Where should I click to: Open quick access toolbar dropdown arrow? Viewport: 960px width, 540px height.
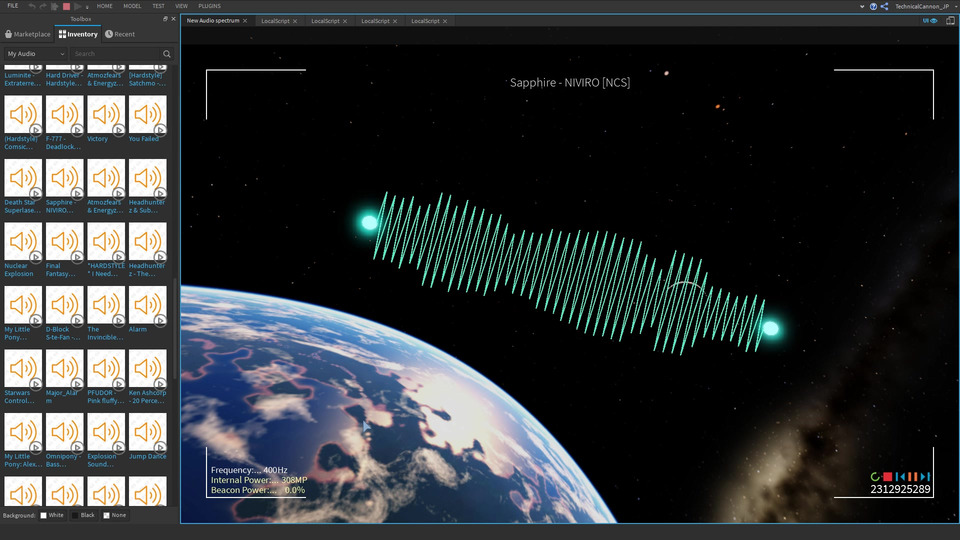(x=87, y=7)
